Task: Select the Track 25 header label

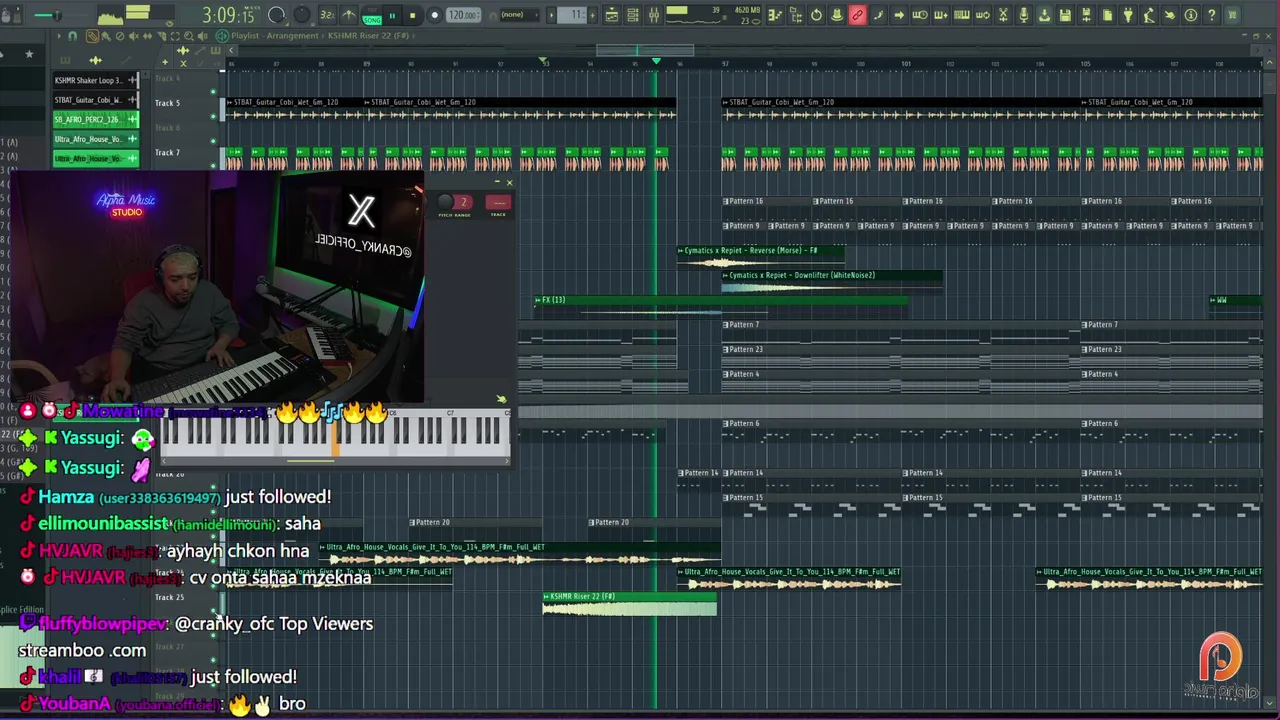Action: pyautogui.click(x=169, y=597)
